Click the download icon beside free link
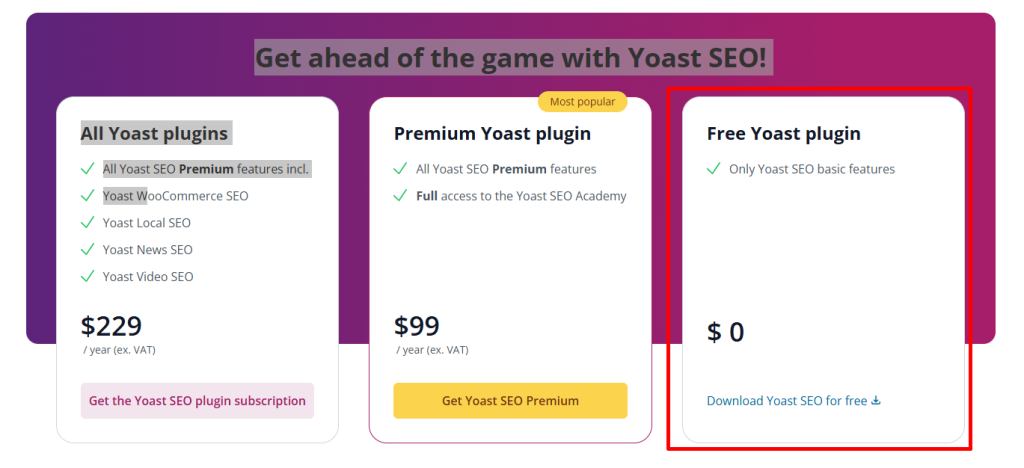The width and height of the screenshot is (1024, 468). (x=876, y=400)
